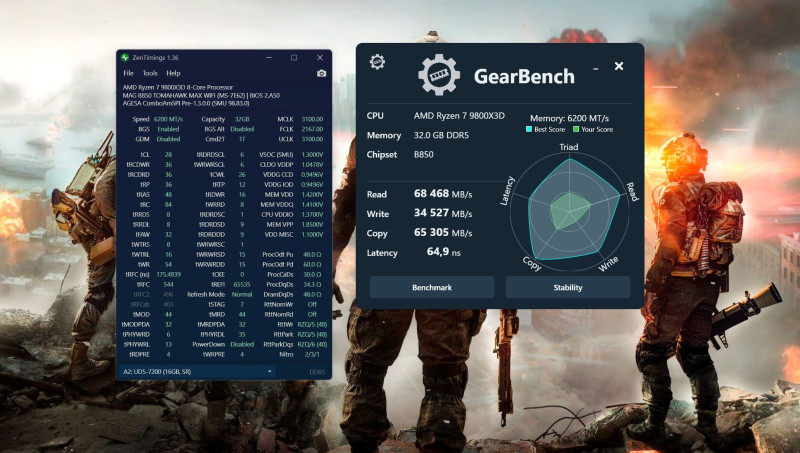Click the tRAS value 48

(168, 194)
